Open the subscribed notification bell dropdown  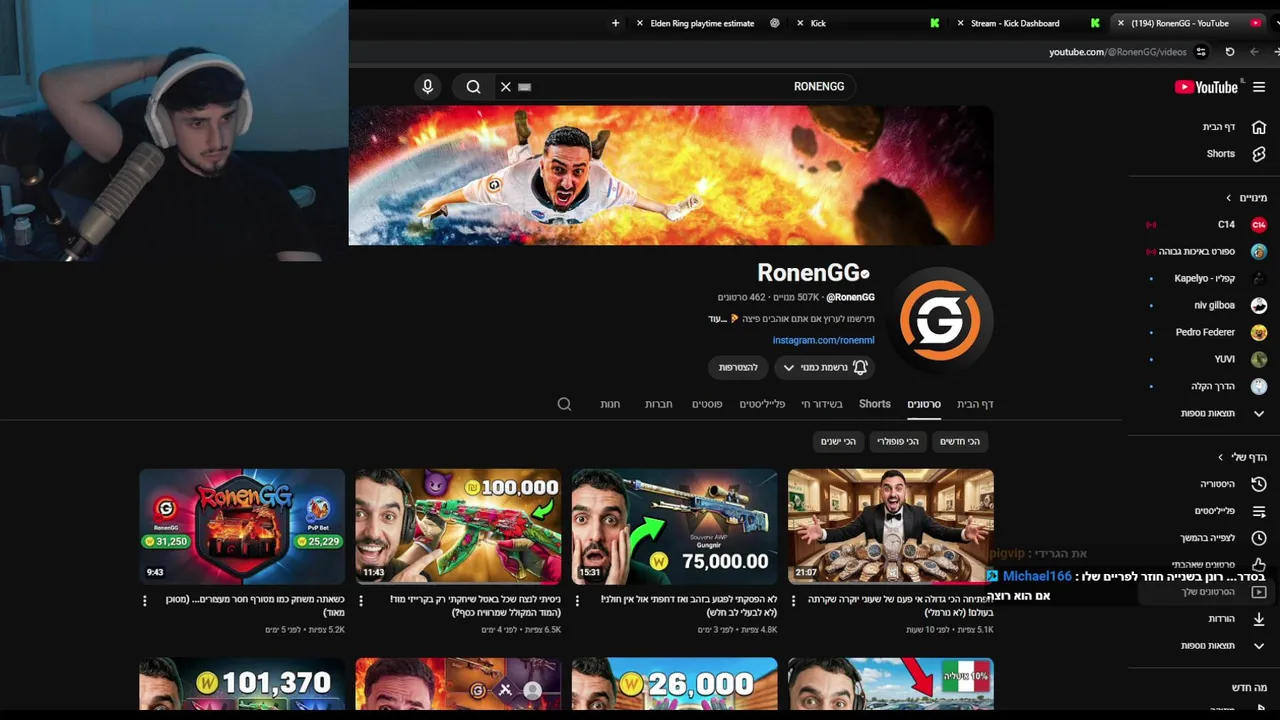(x=825, y=367)
